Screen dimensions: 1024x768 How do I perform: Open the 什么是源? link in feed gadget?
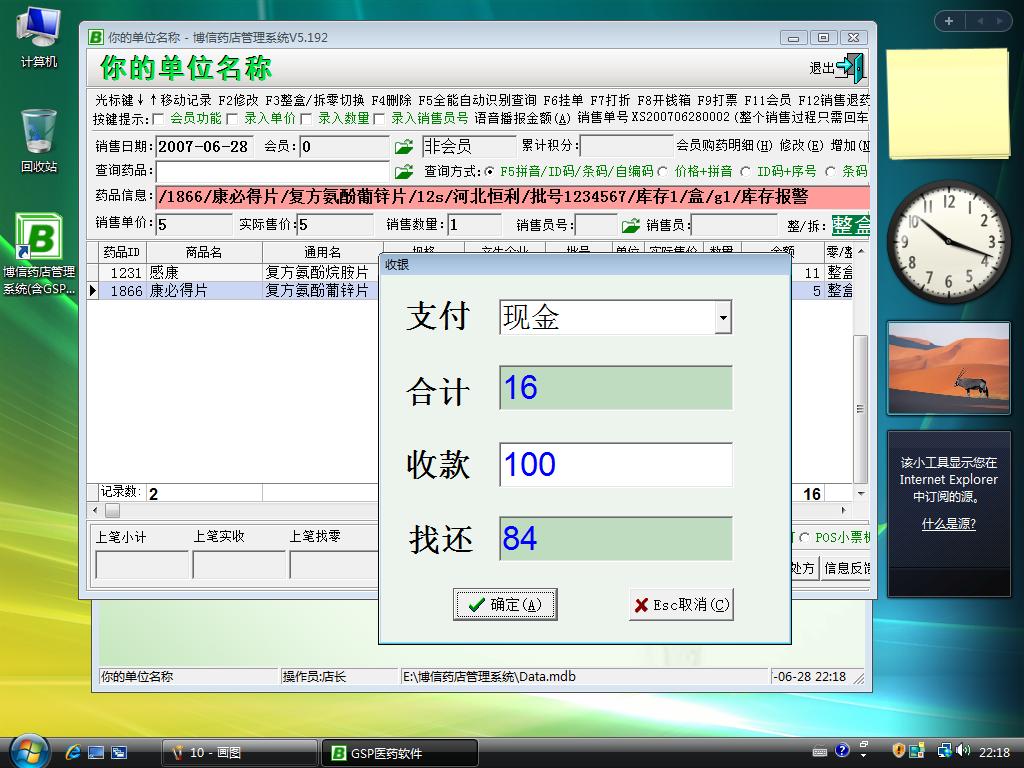(948, 524)
